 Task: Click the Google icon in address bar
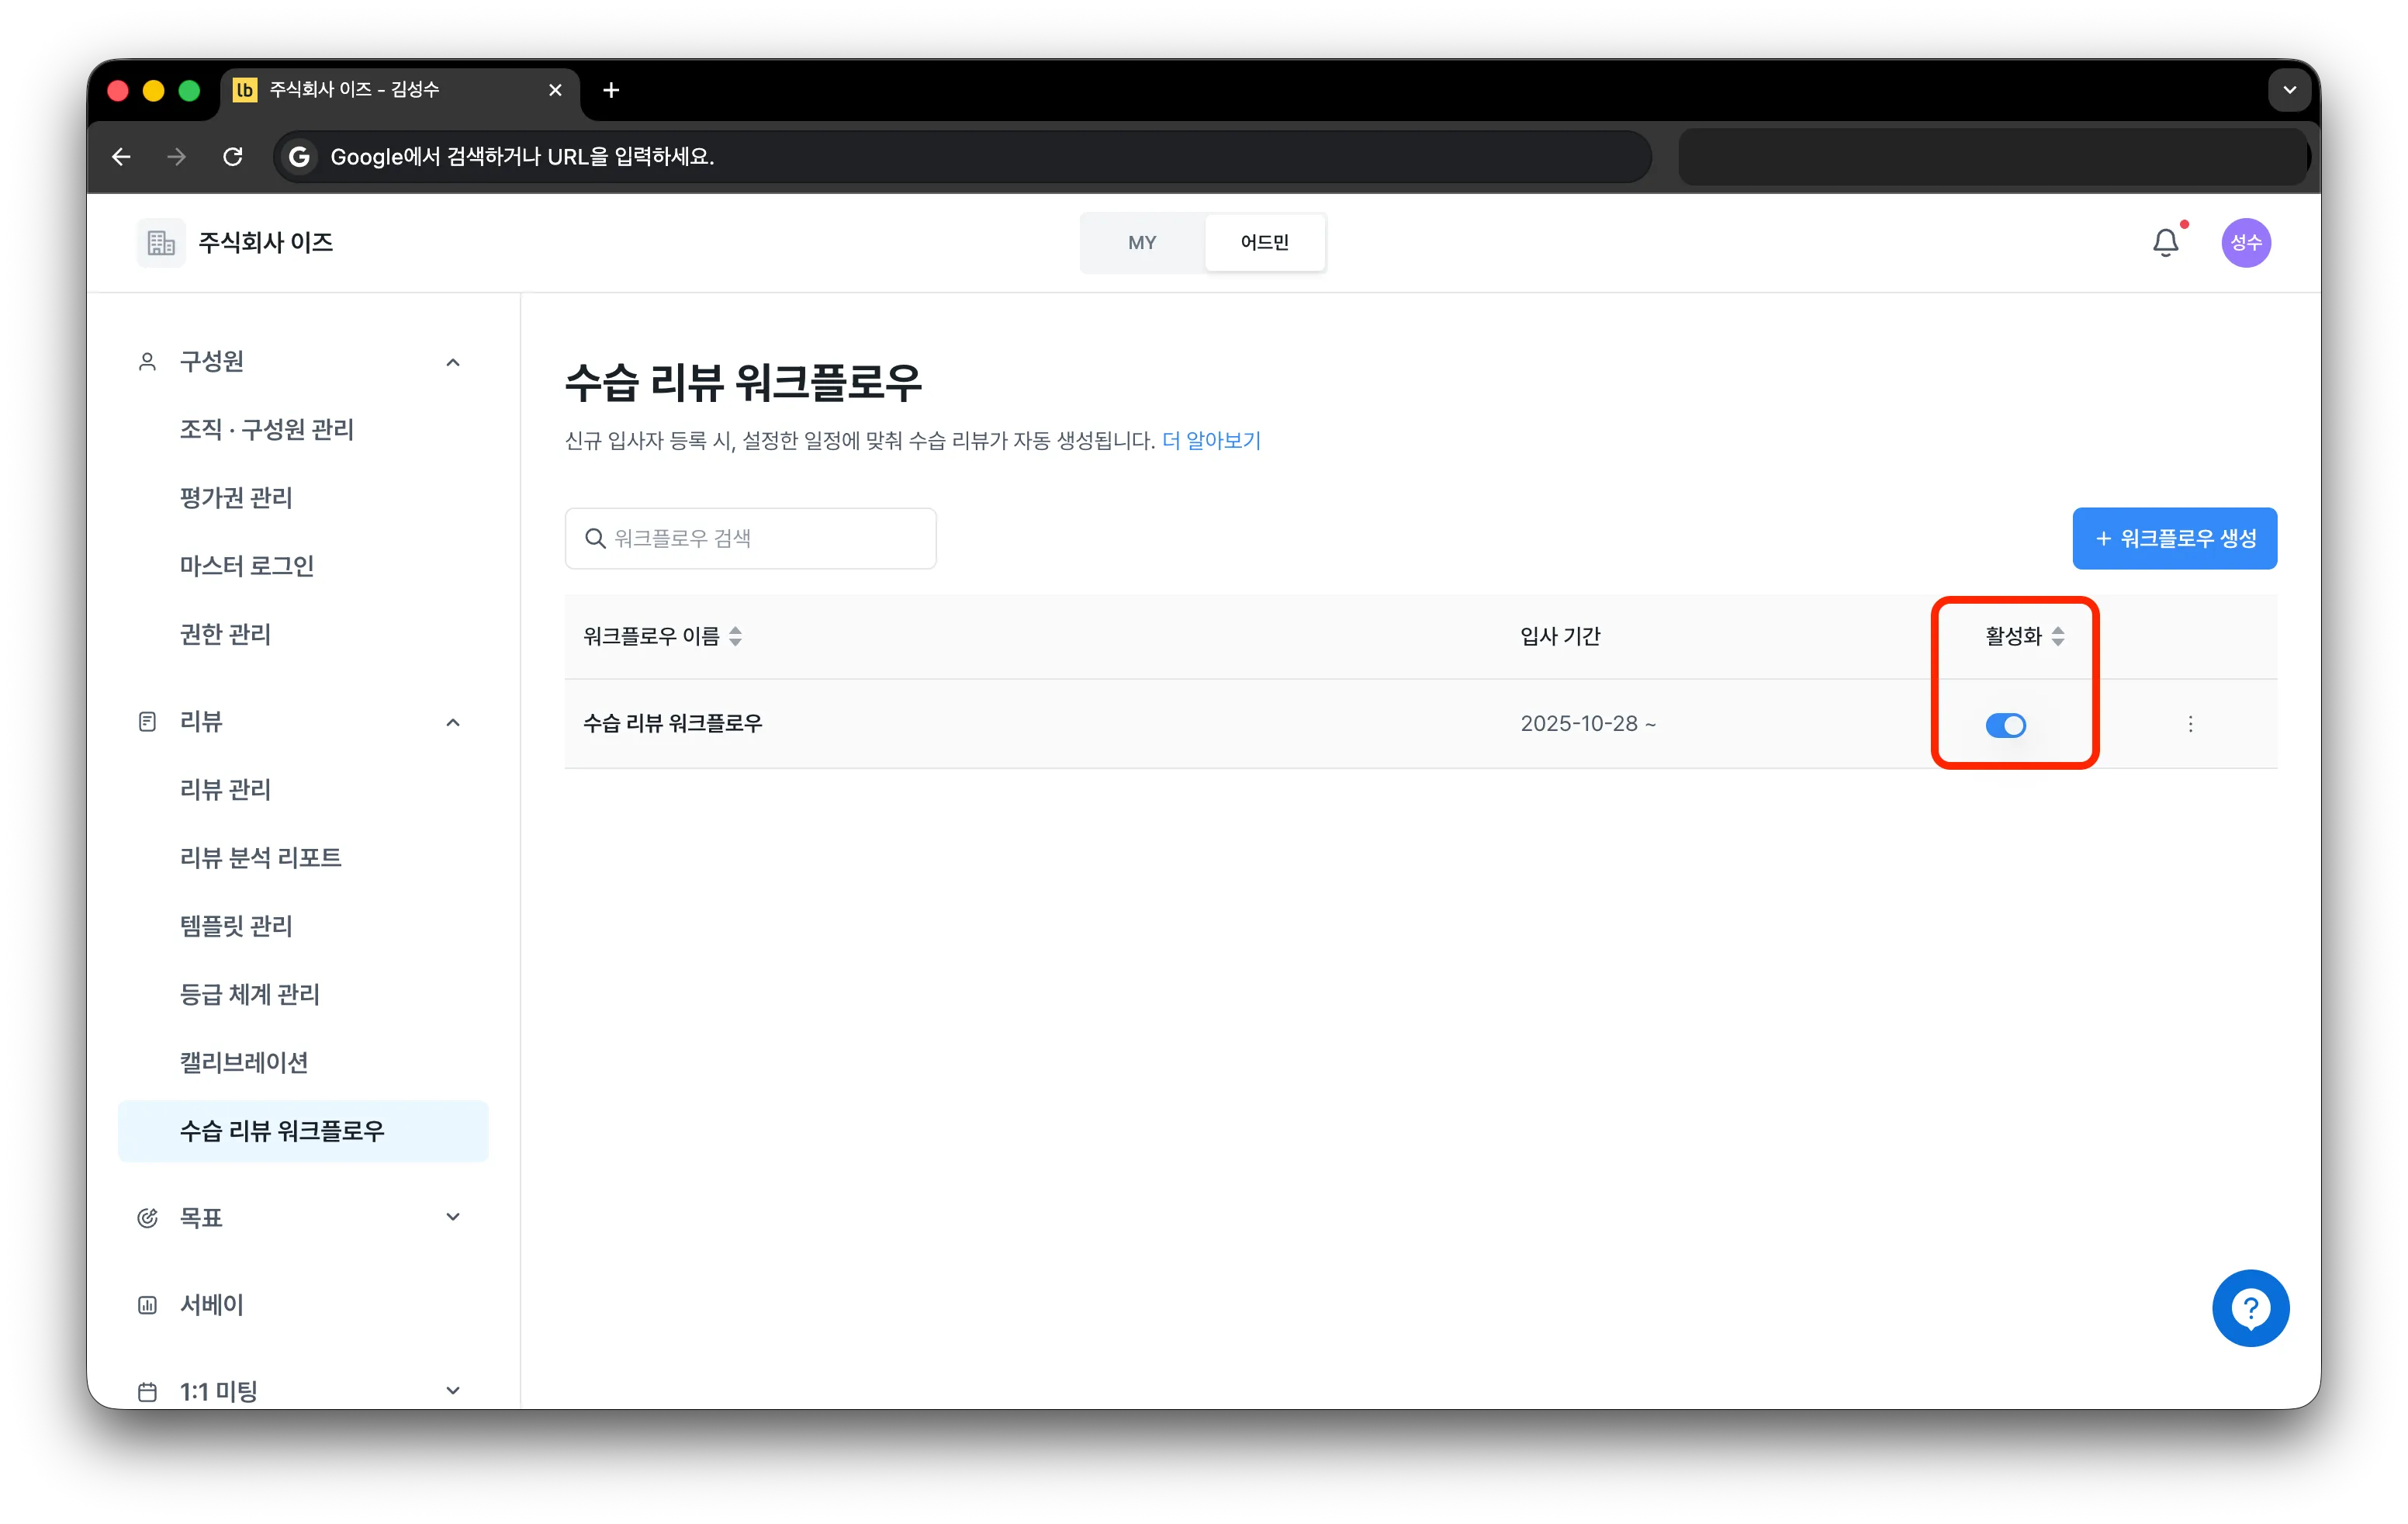click(298, 157)
